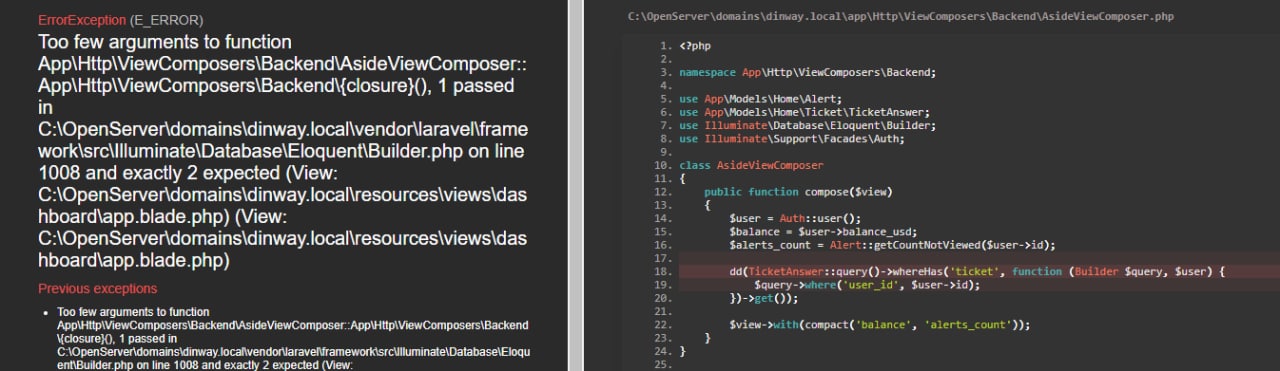Click the 'Previous exceptions' heading
Image resolution: width=1280 pixels, height=371 pixels.
(97, 289)
